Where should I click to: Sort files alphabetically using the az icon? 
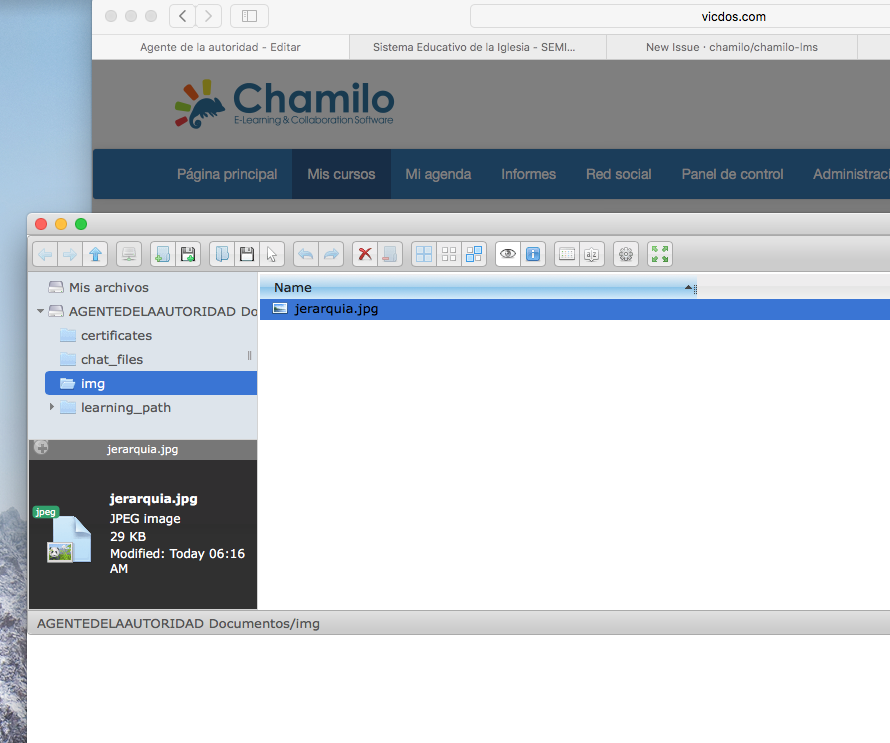591,253
